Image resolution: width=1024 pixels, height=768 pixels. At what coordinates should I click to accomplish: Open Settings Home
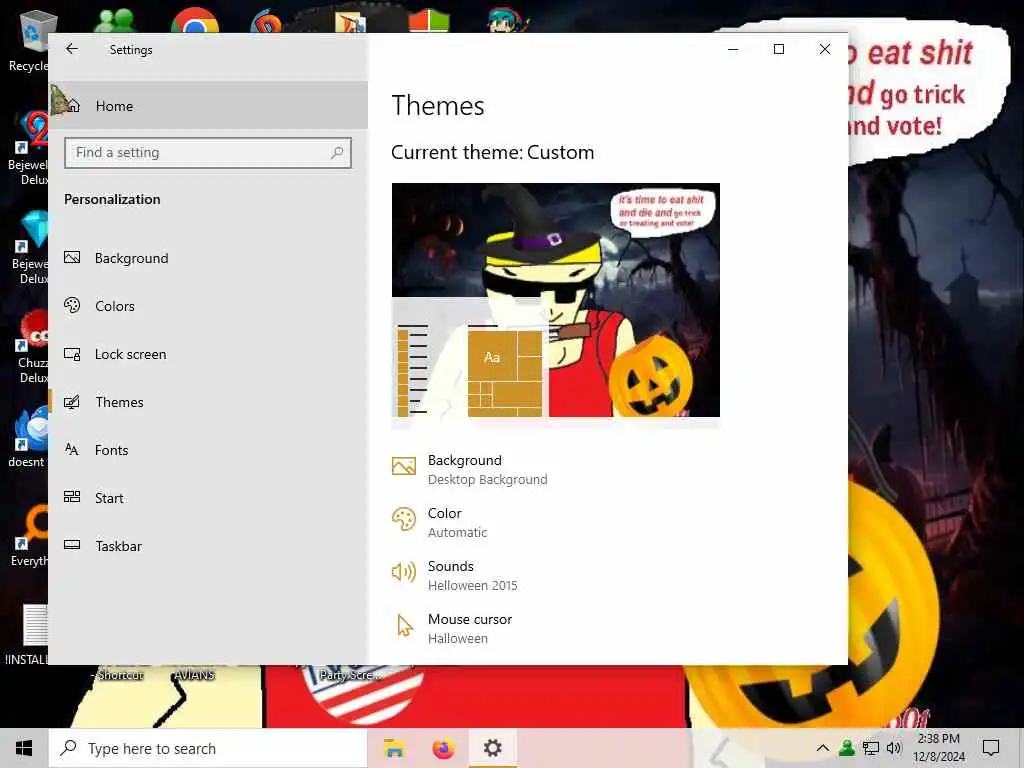tap(208, 106)
